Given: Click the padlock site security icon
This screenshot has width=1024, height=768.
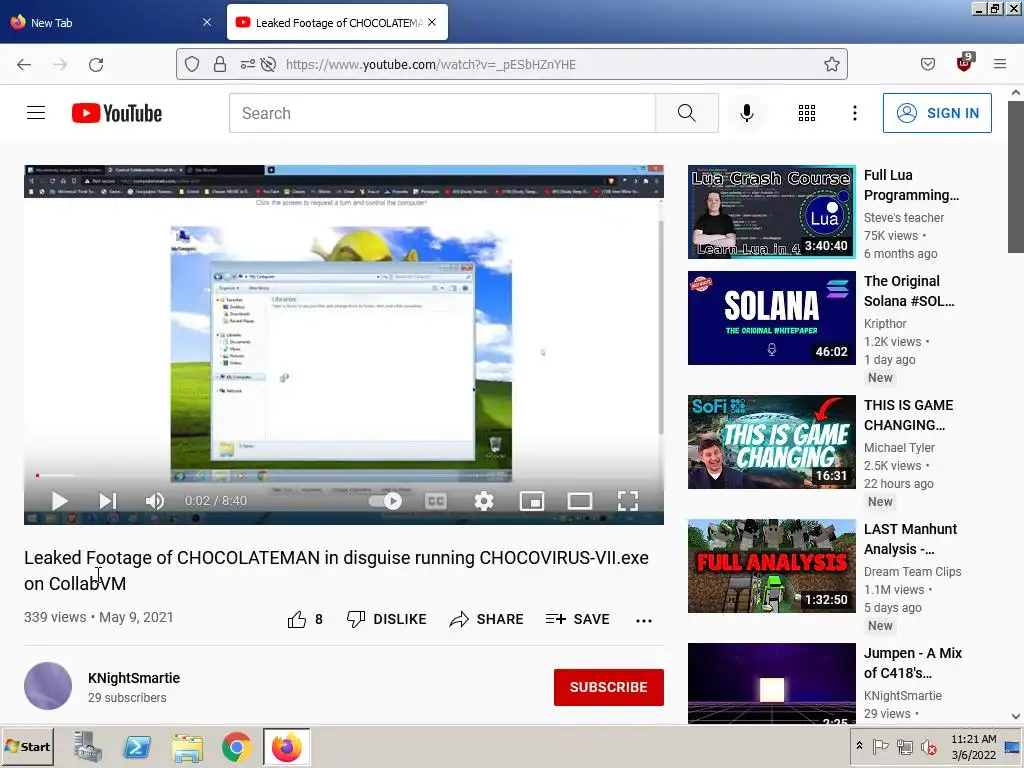Looking at the screenshot, I should [x=220, y=64].
